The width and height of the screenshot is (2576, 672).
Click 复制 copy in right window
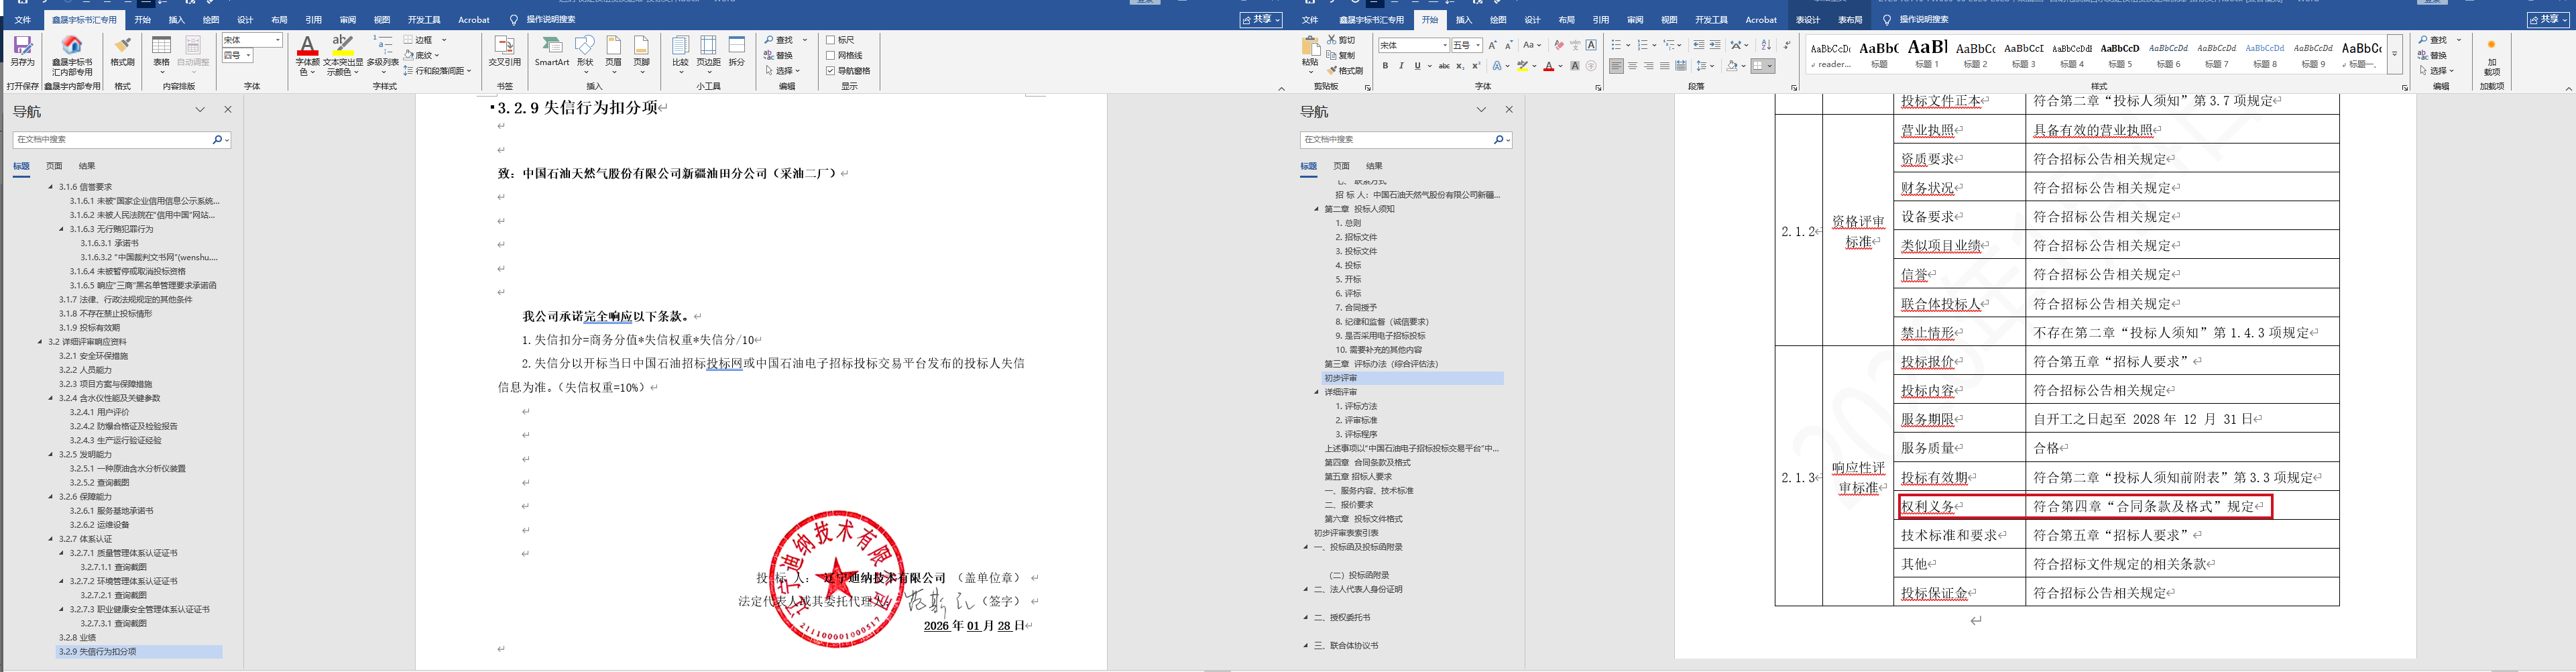(1341, 55)
